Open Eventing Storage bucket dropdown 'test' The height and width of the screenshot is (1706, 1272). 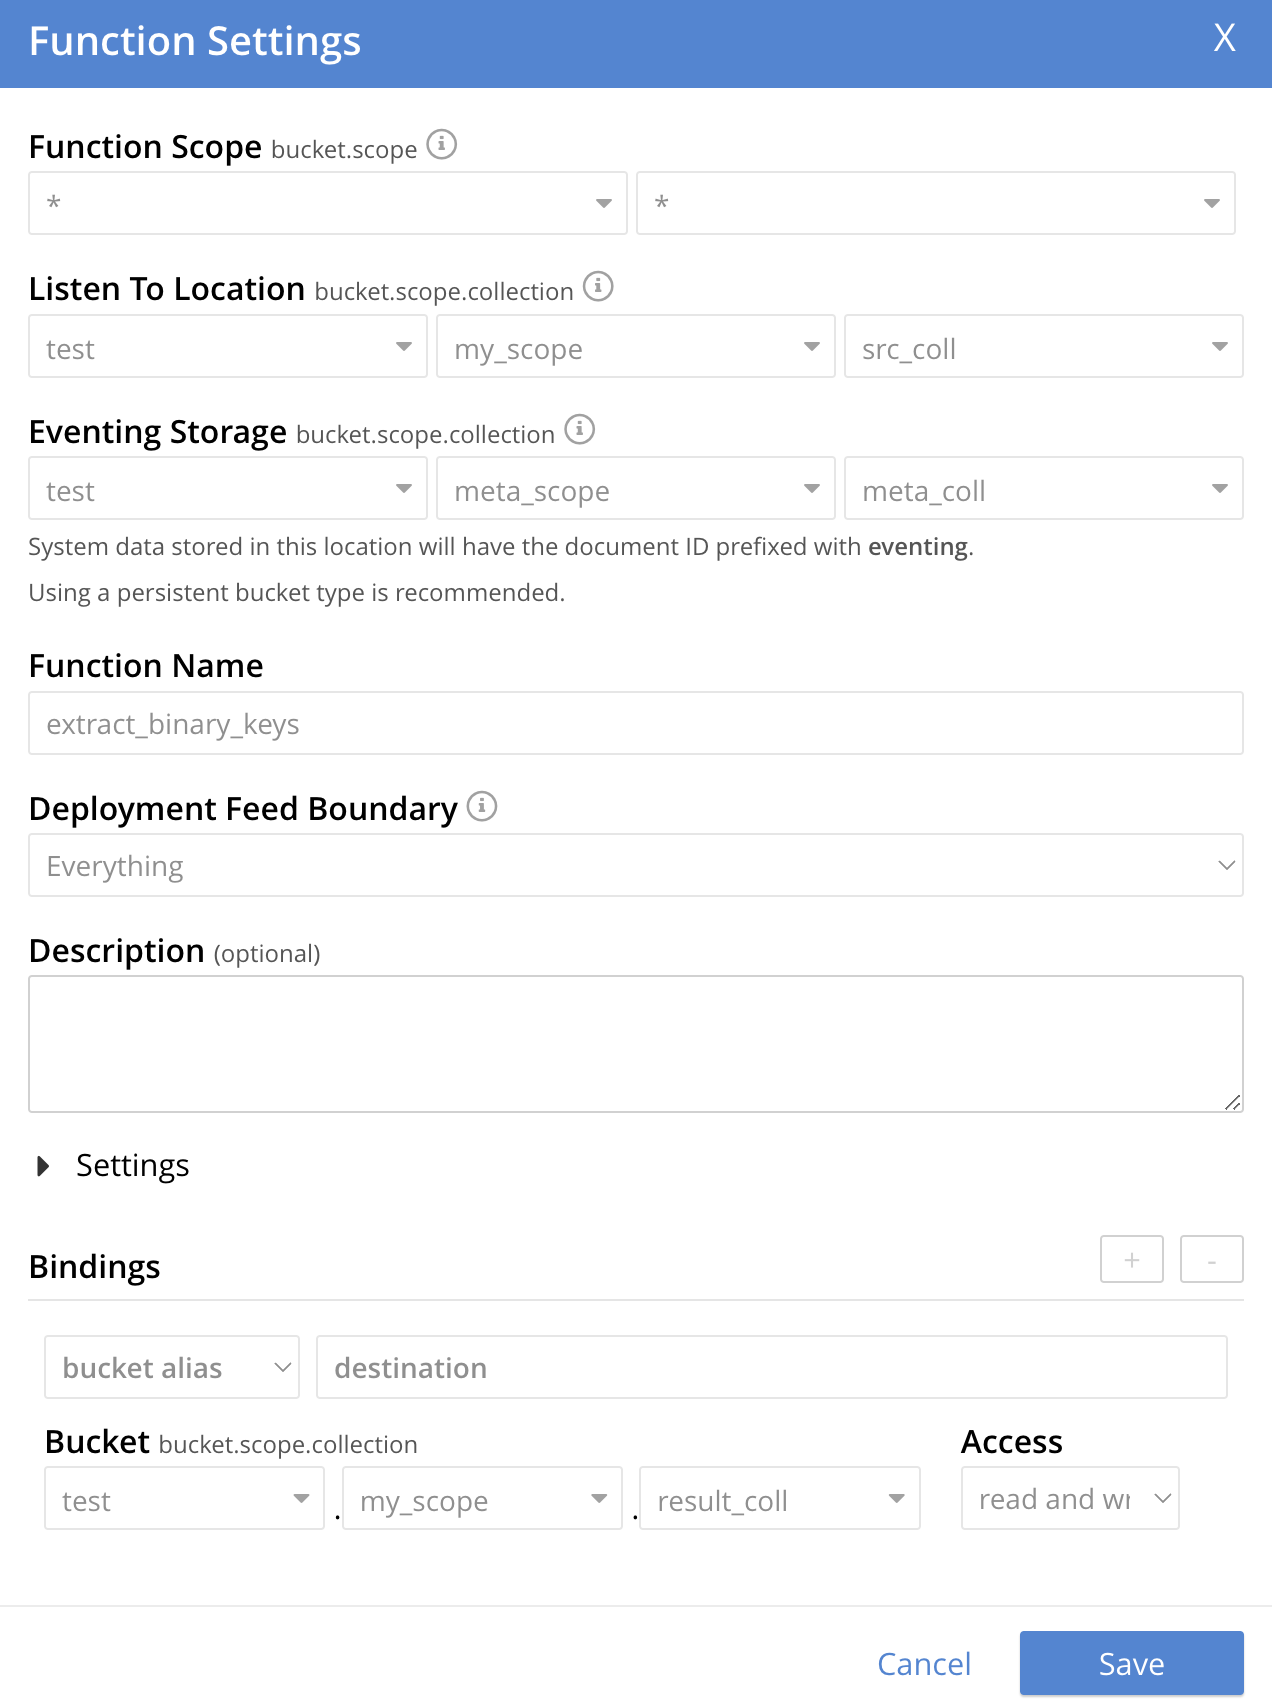pyautogui.click(x=228, y=488)
